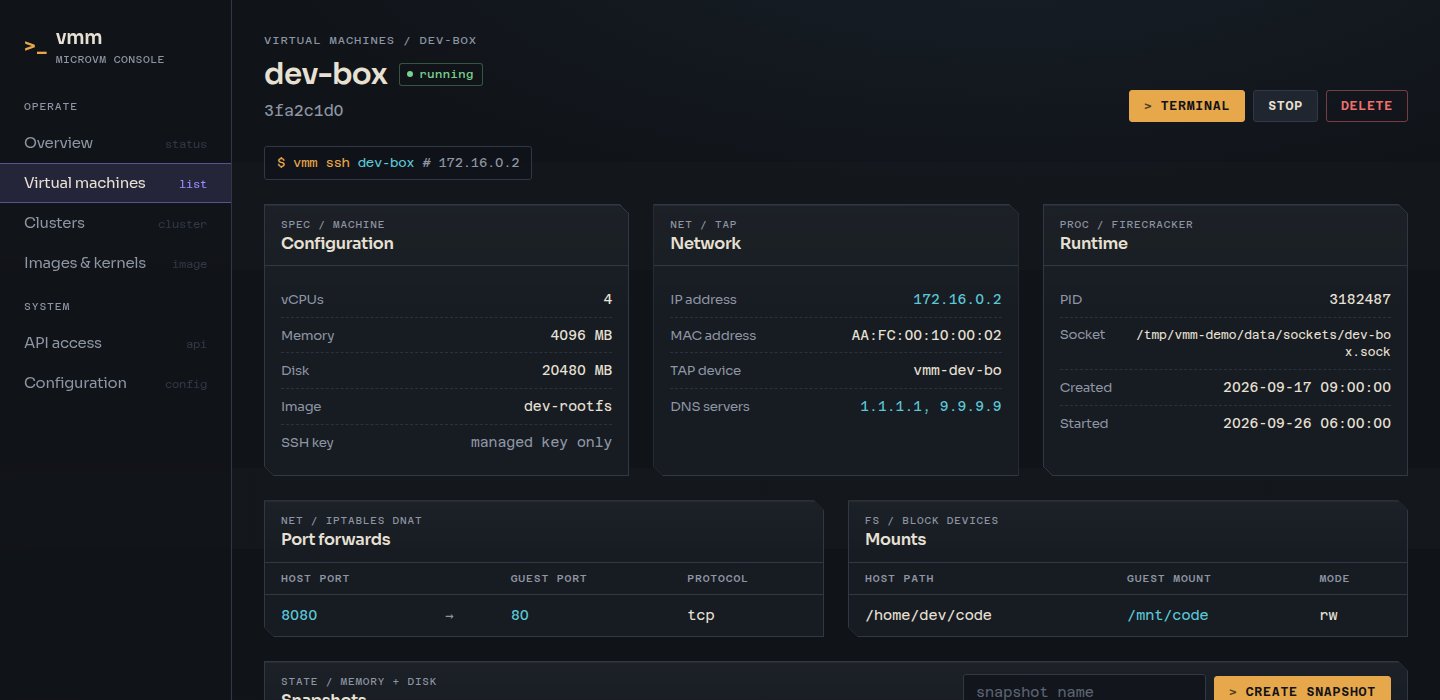The image size is (1440, 700).
Task: Click host port 8080 in Port forwards
Action: point(299,615)
